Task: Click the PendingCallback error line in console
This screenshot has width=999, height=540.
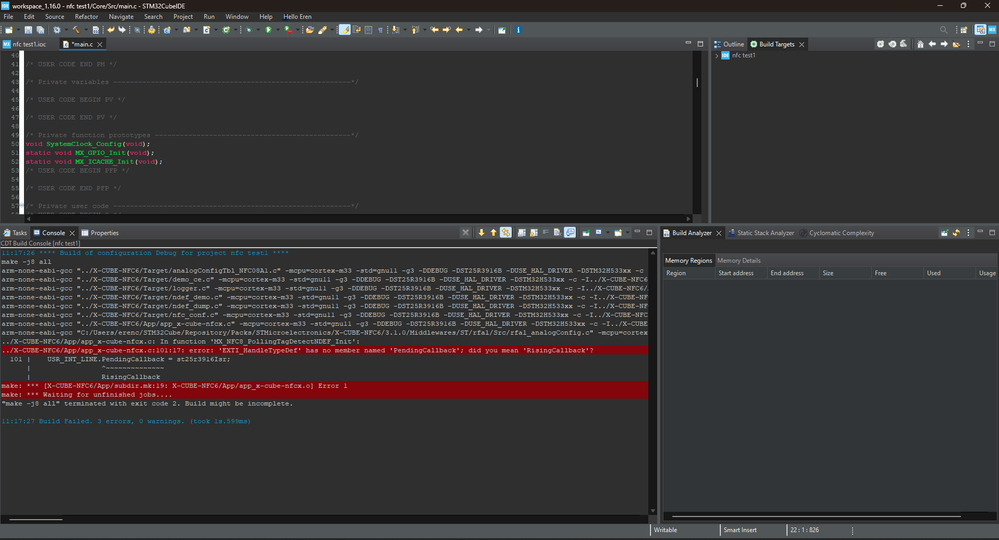Action: [x=324, y=350]
